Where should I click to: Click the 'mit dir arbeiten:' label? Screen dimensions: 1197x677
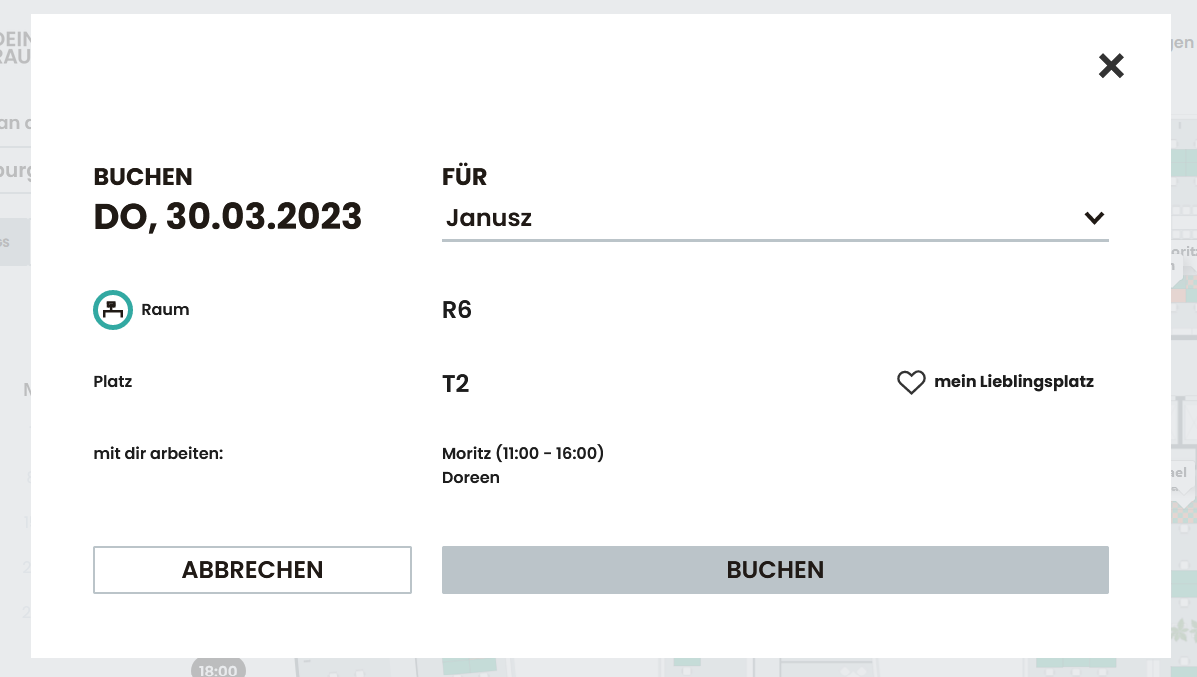pos(158,454)
